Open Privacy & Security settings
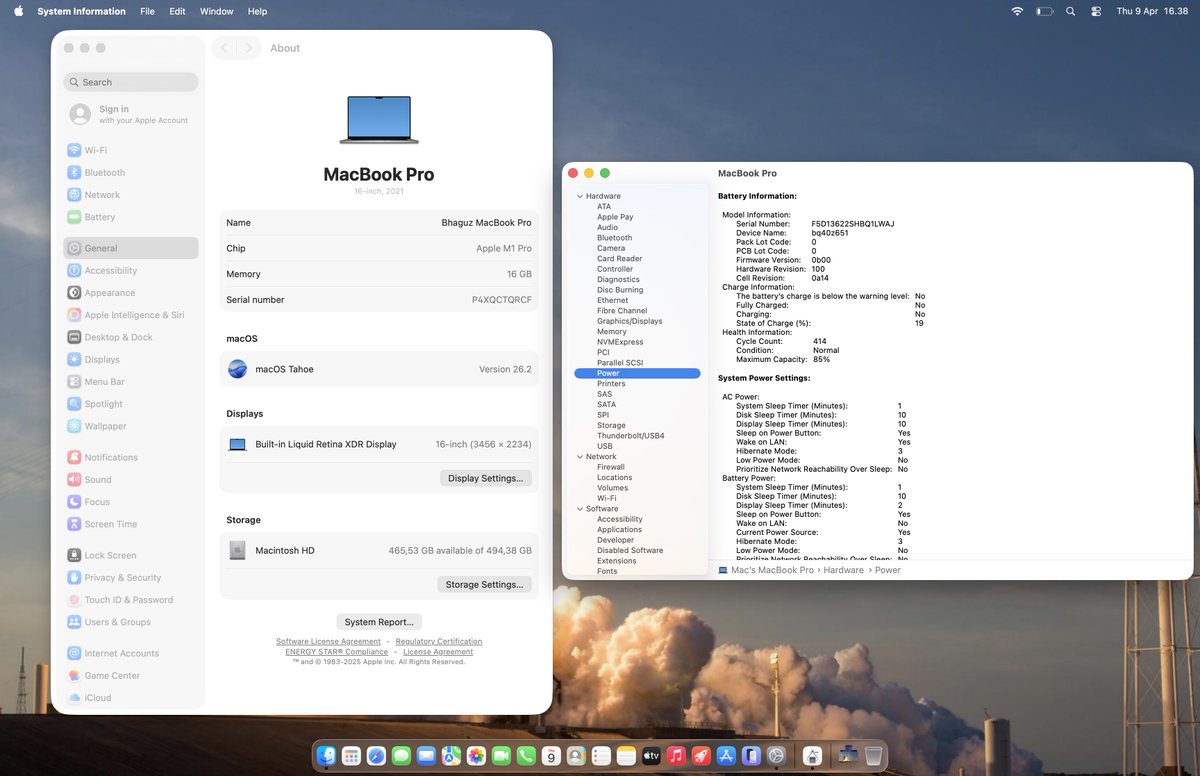 [131, 577]
